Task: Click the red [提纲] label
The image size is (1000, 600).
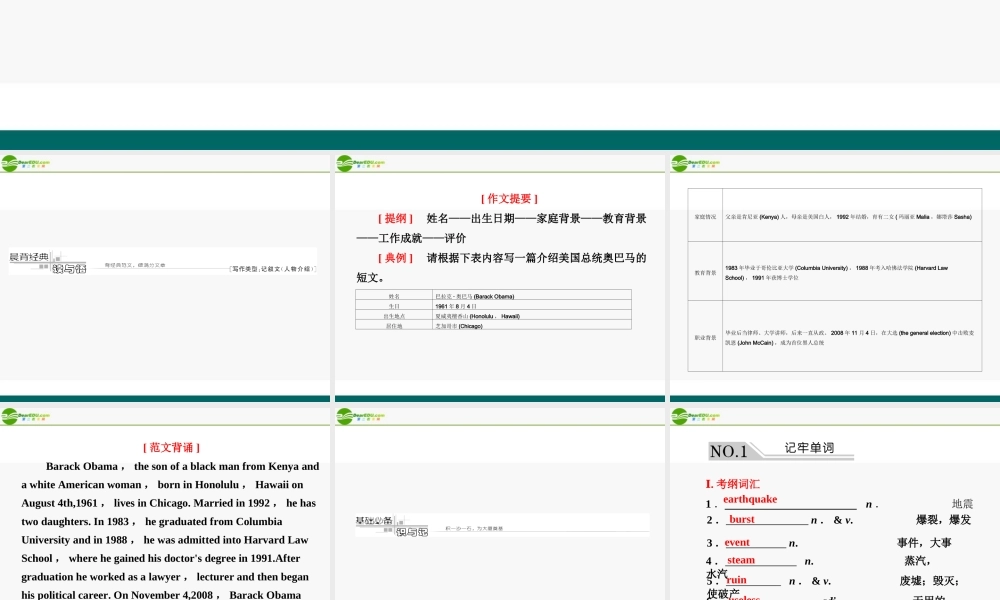Action: (x=395, y=219)
